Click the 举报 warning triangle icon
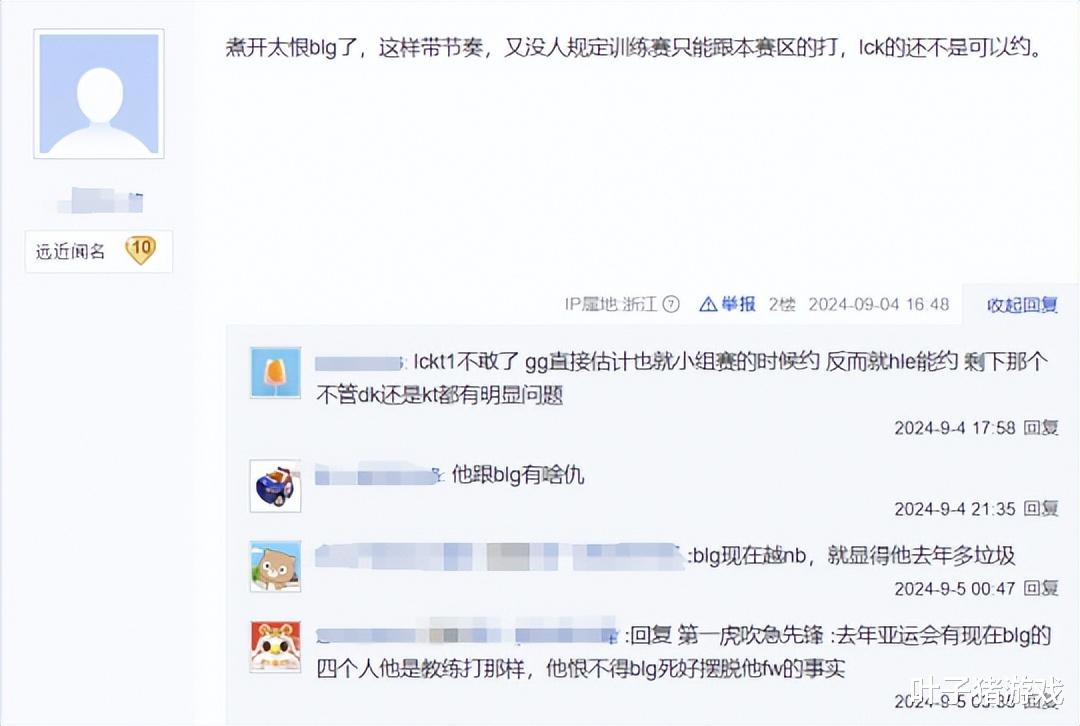Screen dimensions: 1080x726 [708, 304]
